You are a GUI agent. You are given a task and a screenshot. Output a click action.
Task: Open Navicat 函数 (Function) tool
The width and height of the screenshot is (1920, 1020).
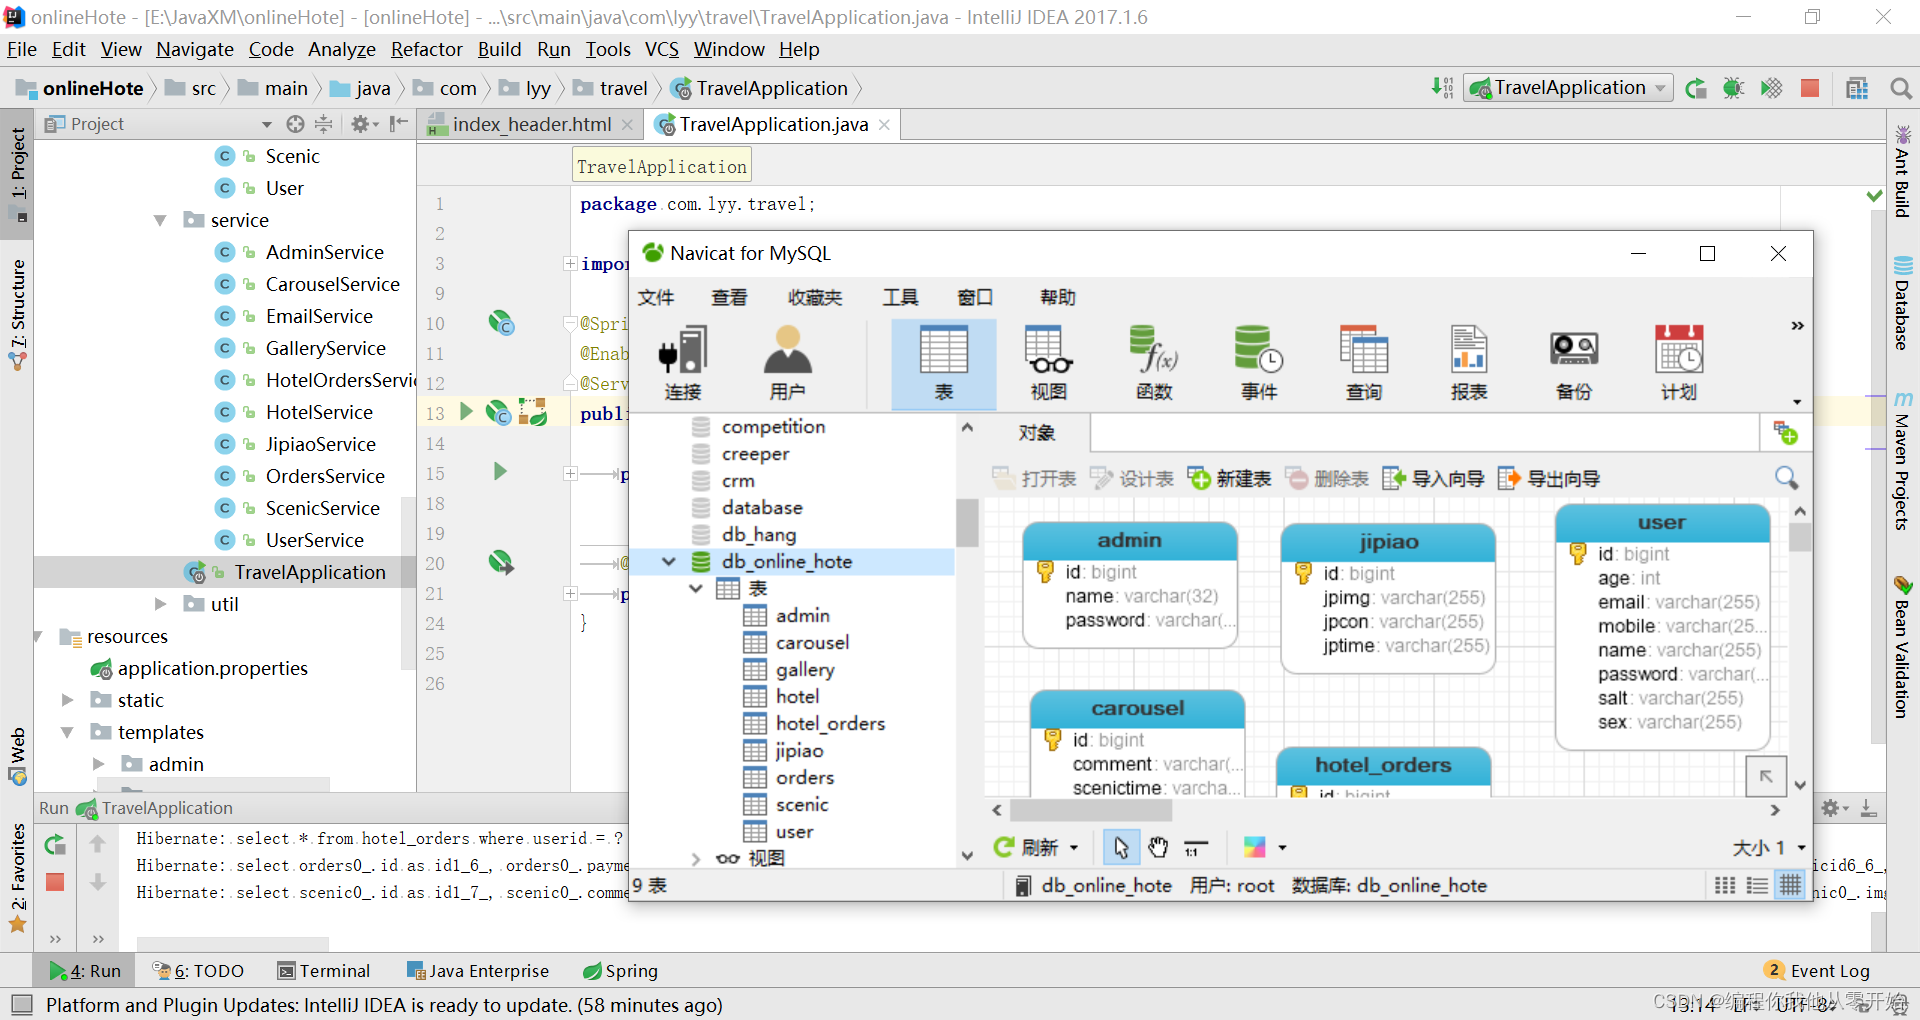coord(1154,363)
